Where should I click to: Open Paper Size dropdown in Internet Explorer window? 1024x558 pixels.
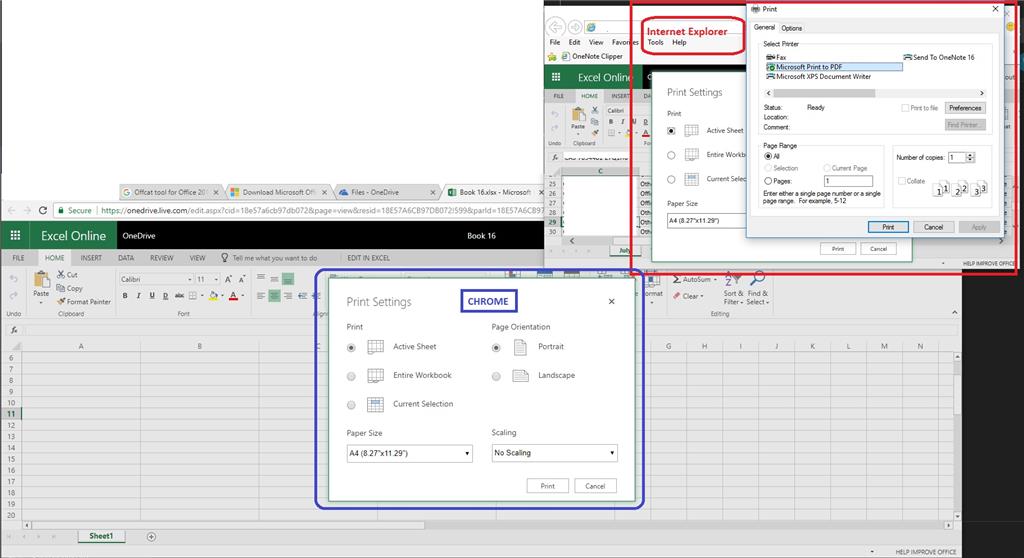pyautogui.click(x=707, y=221)
